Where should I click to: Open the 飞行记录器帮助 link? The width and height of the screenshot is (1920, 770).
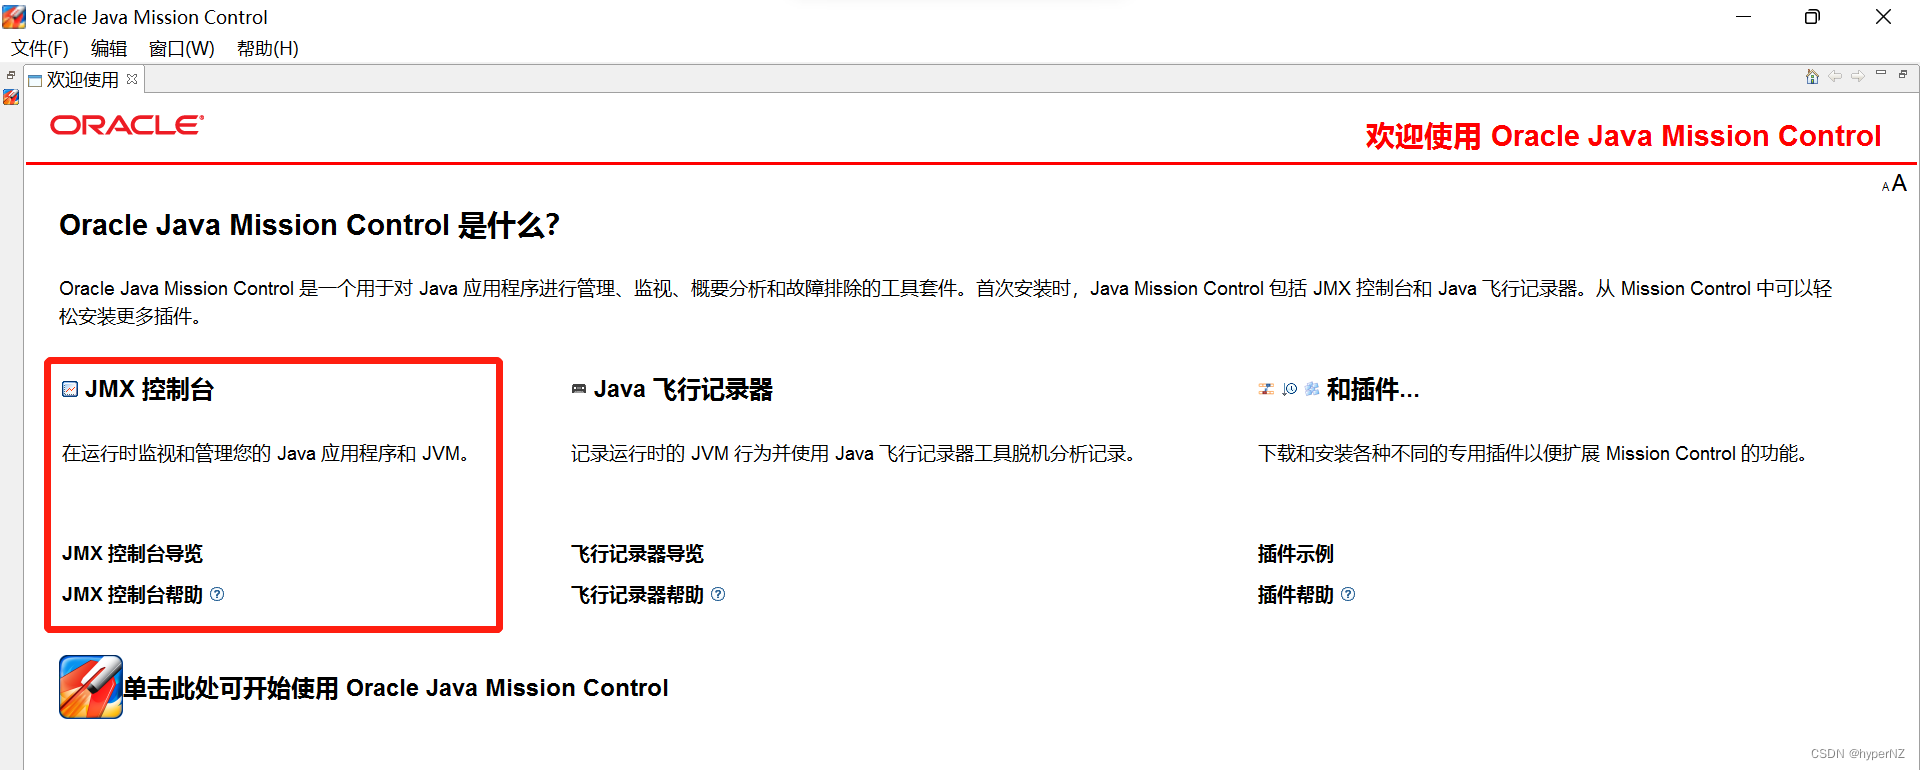pos(637,594)
